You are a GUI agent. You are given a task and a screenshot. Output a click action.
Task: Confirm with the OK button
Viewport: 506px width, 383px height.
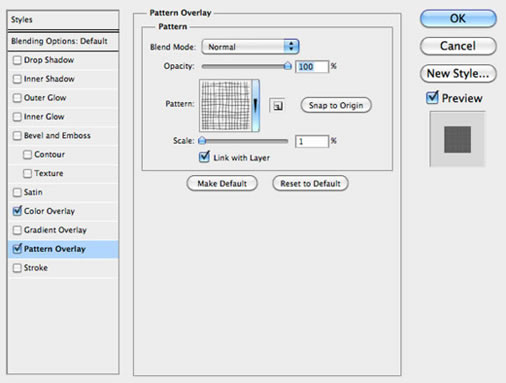458,19
